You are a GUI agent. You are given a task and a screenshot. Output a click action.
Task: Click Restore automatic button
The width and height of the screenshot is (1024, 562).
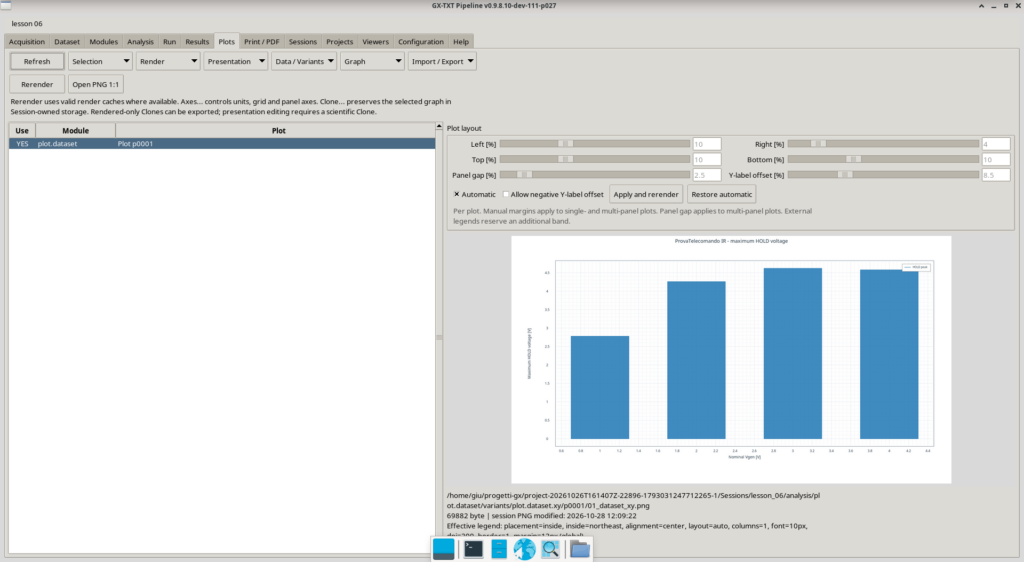click(x=722, y=195)
